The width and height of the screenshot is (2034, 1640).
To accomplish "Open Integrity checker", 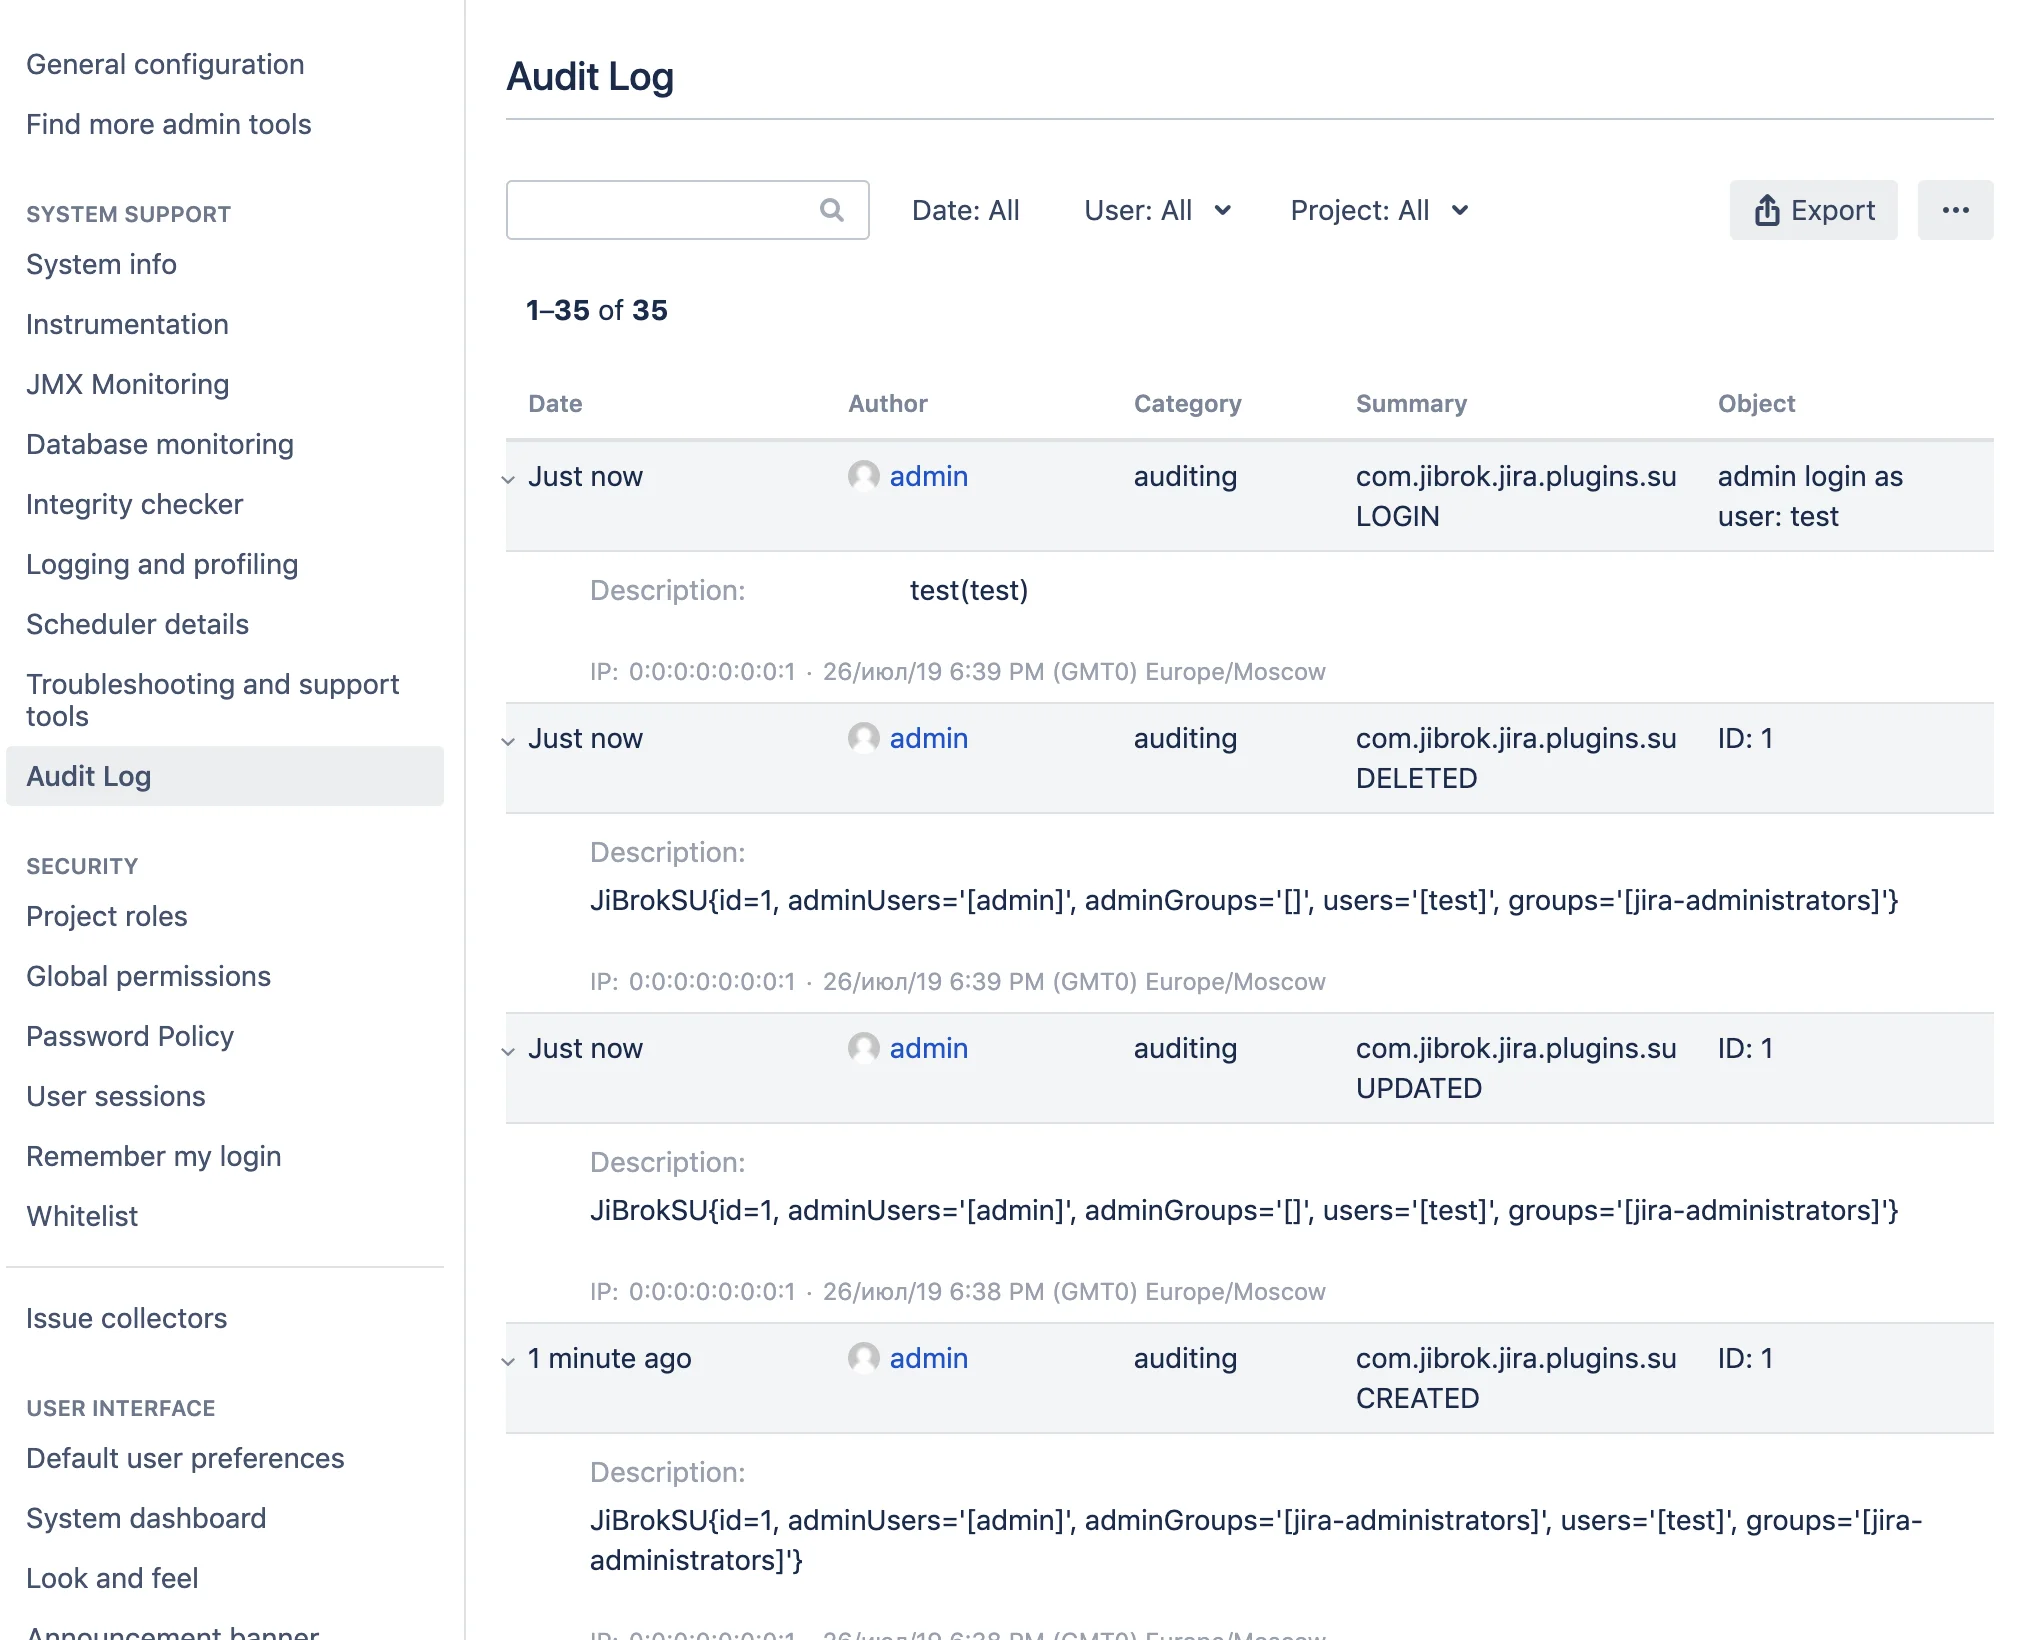I will pos(134,504).
